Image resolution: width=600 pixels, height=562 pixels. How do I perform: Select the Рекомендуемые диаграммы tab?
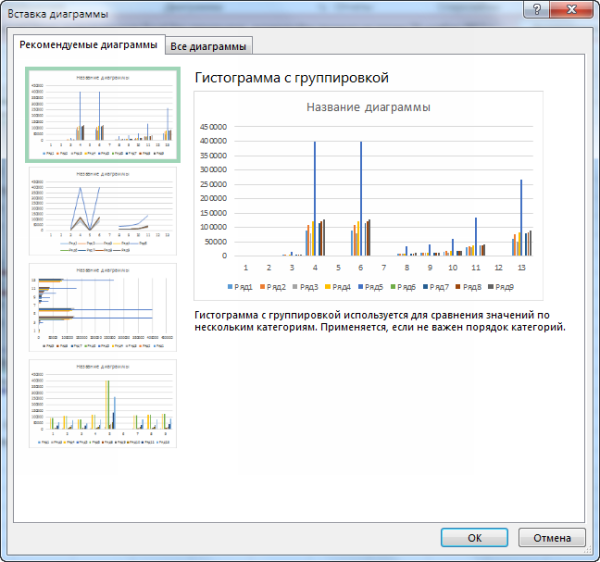point(88,45)
